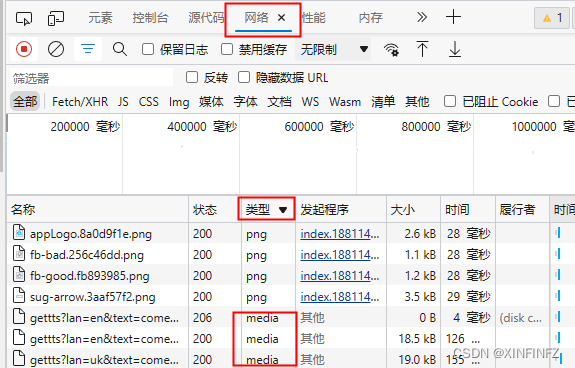
Task: Switch to 性能 tab
Action: pyautogui.click(x=314, y=18)
